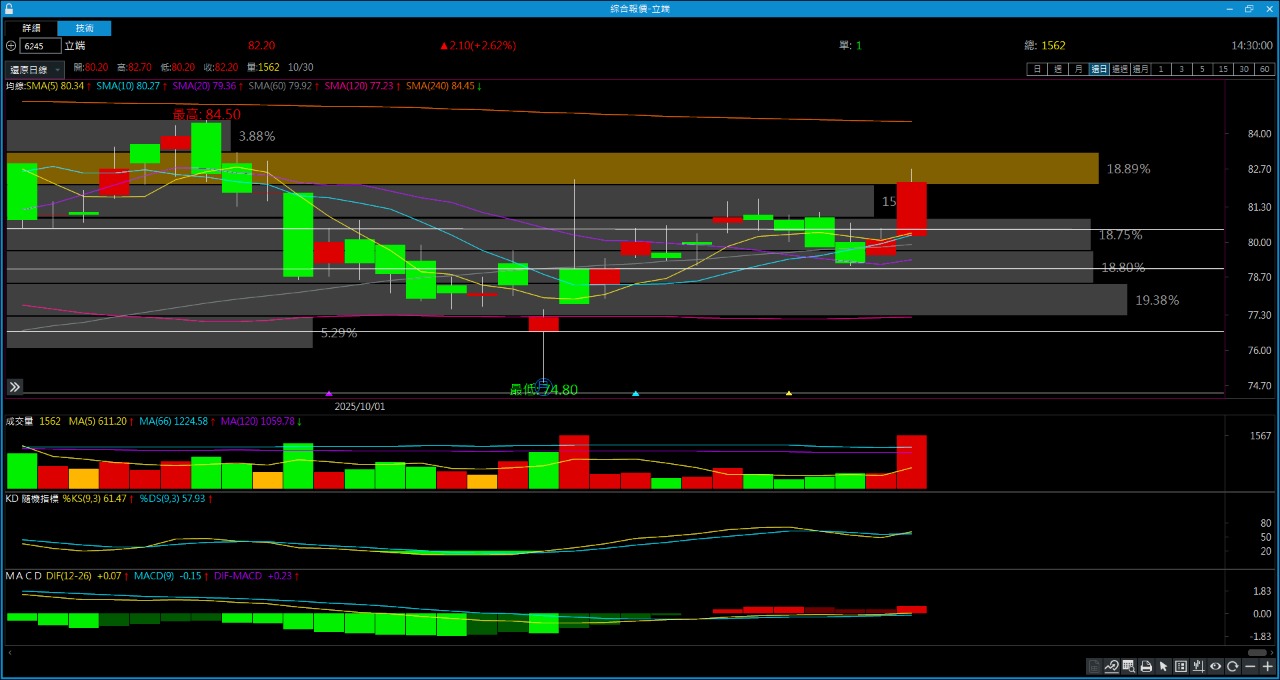Click the latest red candlestick on the chart

click(912, 209)
